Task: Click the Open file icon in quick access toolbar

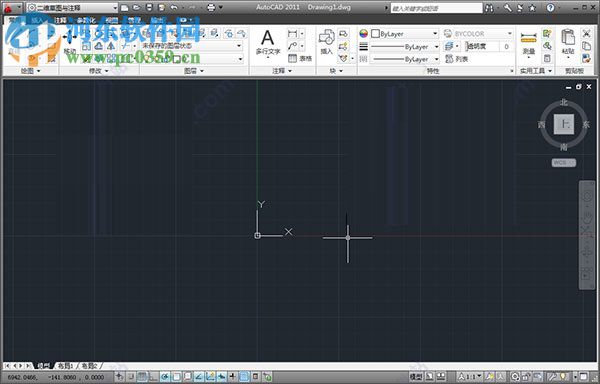Action: pos(137,7)
